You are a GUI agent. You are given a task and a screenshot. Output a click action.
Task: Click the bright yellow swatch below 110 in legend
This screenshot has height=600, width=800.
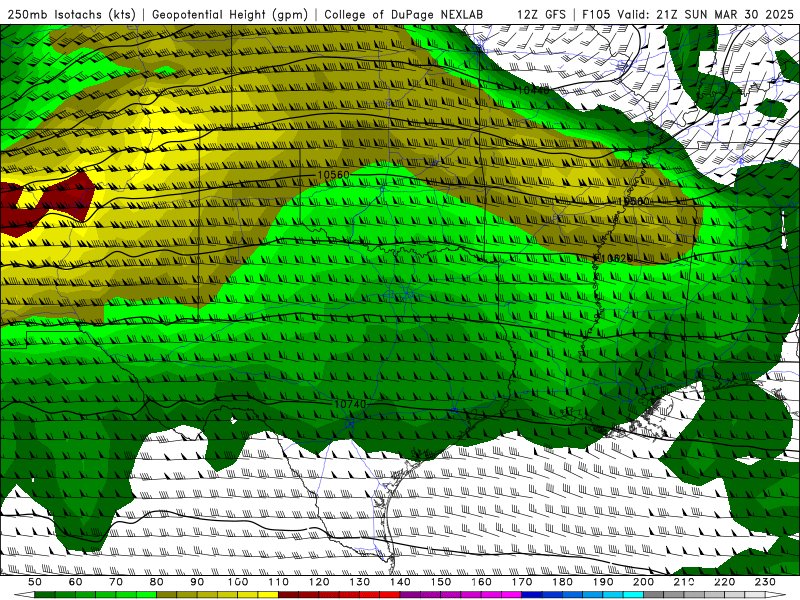point(268,595)
